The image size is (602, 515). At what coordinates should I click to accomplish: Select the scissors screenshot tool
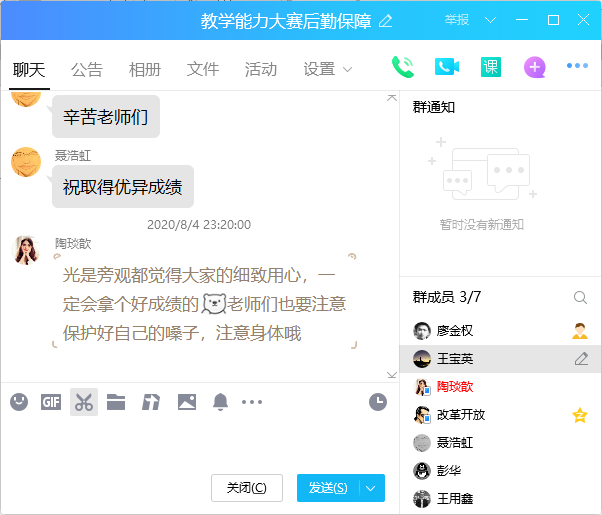tap(84, 402)
